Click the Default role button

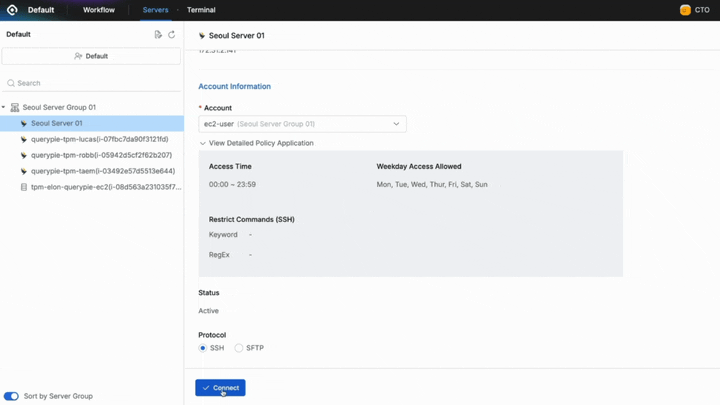pos(91,56)
